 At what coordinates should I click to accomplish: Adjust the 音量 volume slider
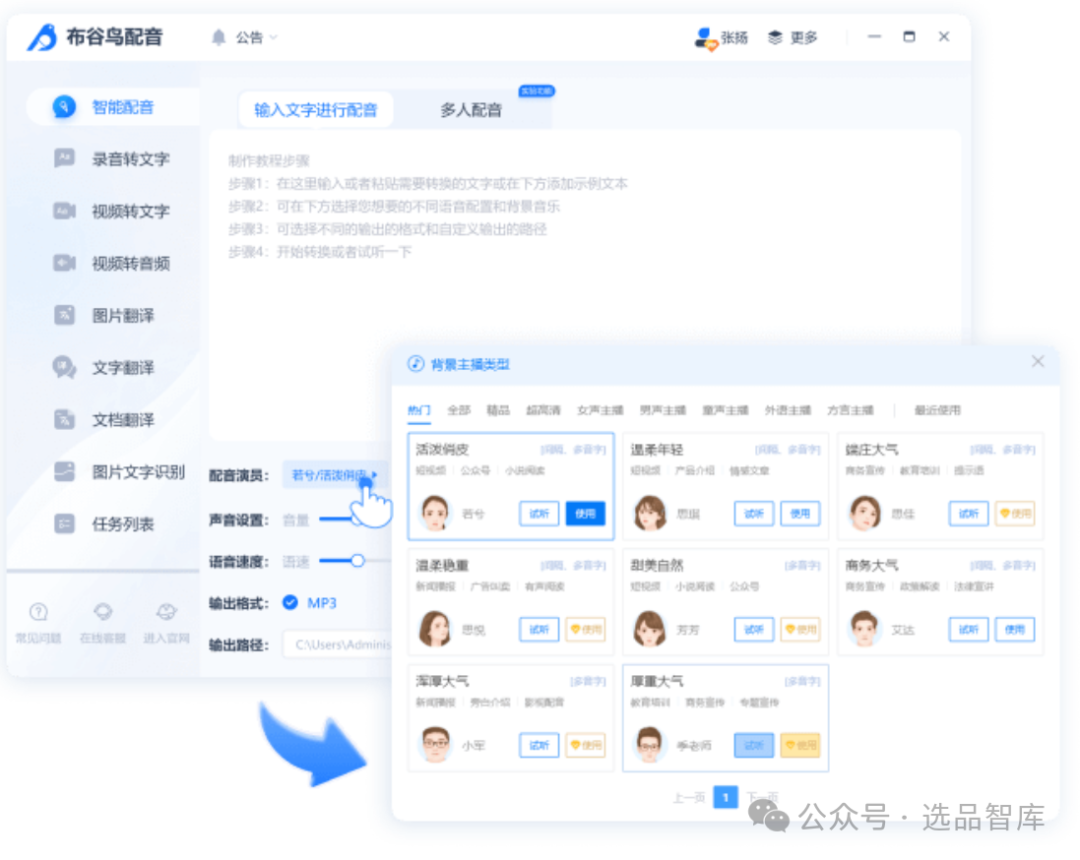(x=355, y=519)
